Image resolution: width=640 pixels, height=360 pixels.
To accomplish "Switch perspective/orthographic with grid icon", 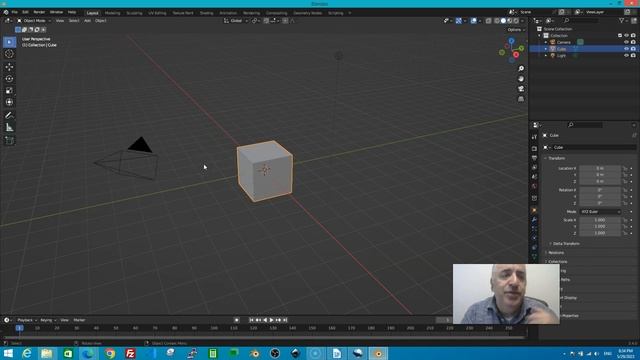I will (521, 99).
